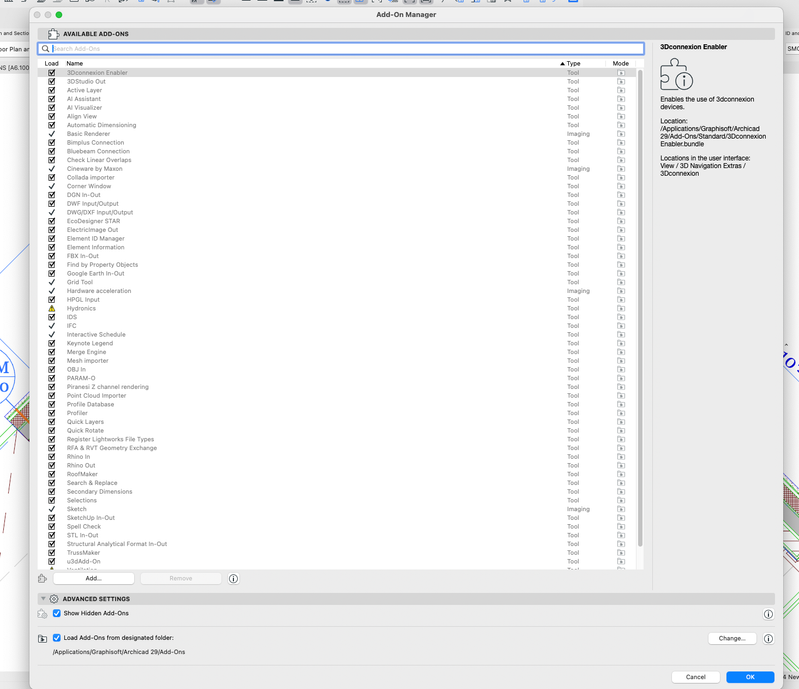This screenshot has width=799, height=689.
Task: Uncheck the EcoDesigner STAR add-on
Action: coord(51,221)
